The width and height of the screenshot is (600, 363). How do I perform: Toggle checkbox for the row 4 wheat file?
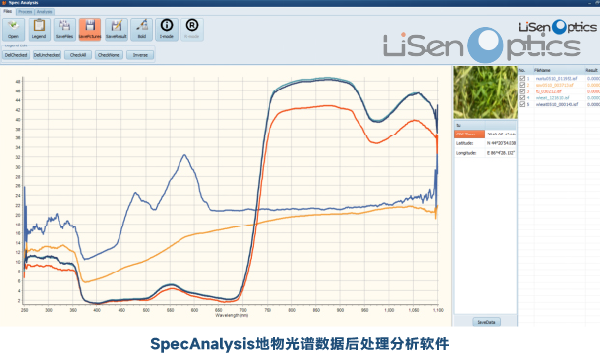[x=522, y=98]
